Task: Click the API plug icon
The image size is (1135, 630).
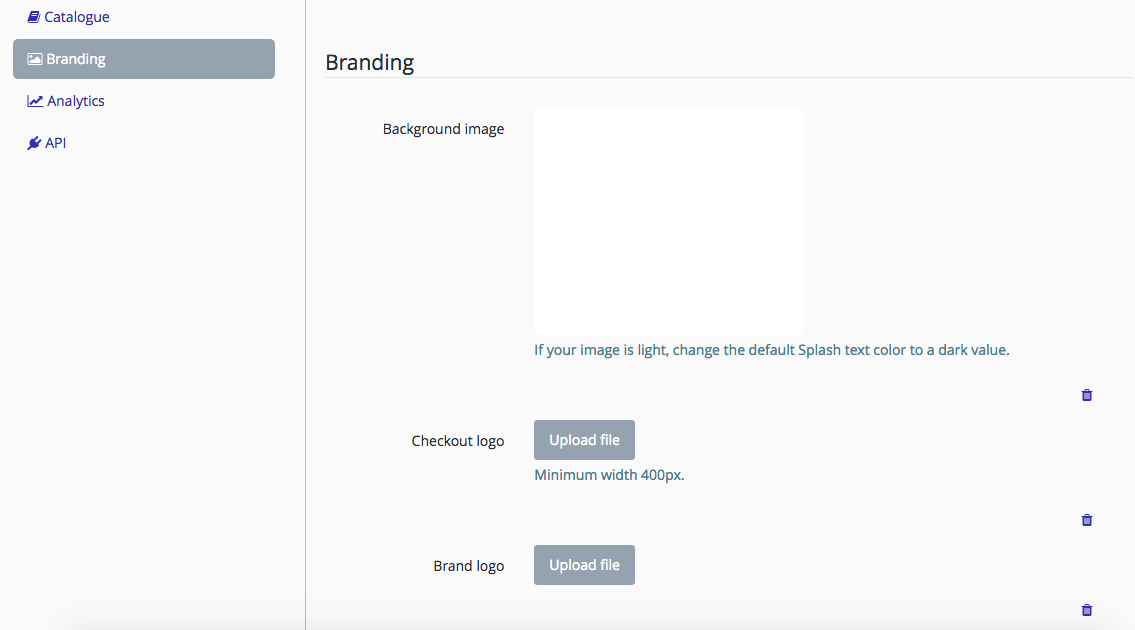Action: tap(34, 143)
